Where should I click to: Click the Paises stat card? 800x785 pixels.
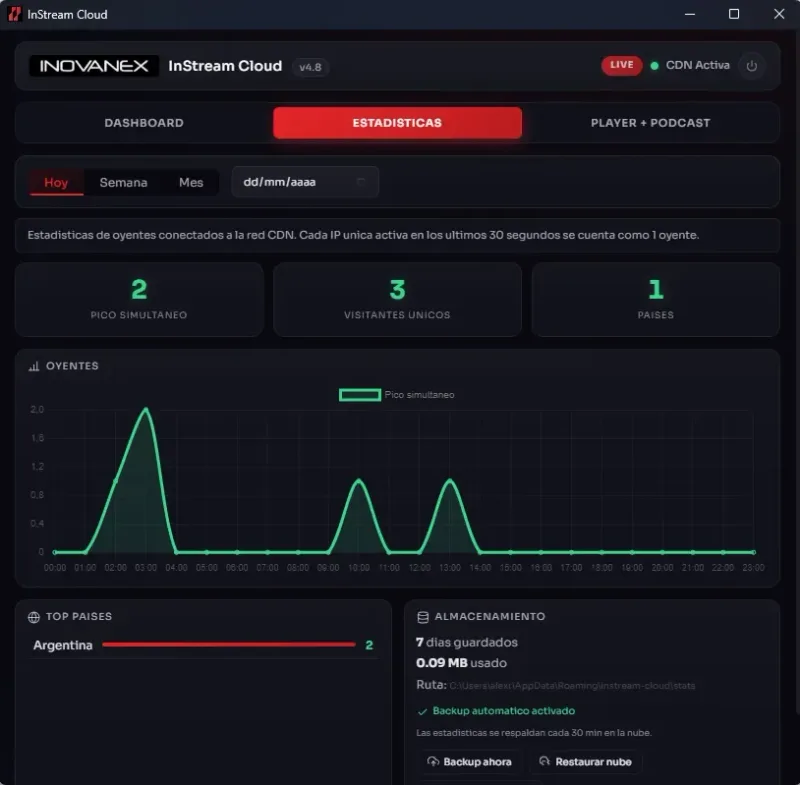(x=656, y=299)
